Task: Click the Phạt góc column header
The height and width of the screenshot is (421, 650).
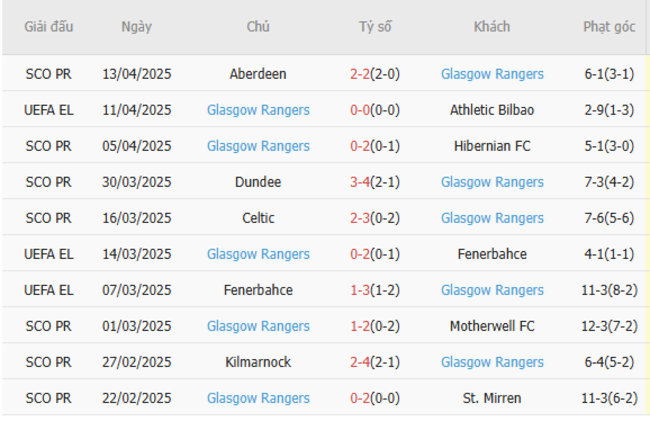Action: point(609,27)
